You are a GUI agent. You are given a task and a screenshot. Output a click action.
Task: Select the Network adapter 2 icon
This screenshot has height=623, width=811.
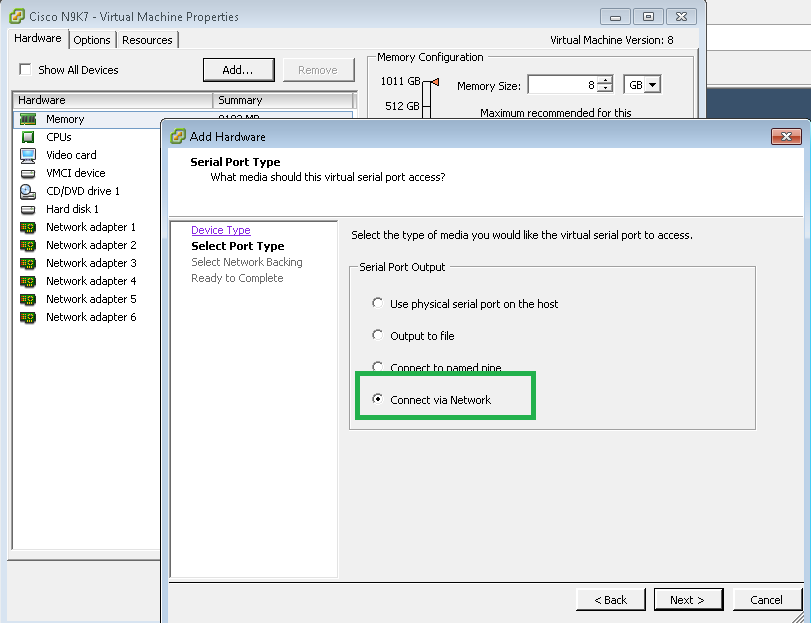[x=28, y=246]
